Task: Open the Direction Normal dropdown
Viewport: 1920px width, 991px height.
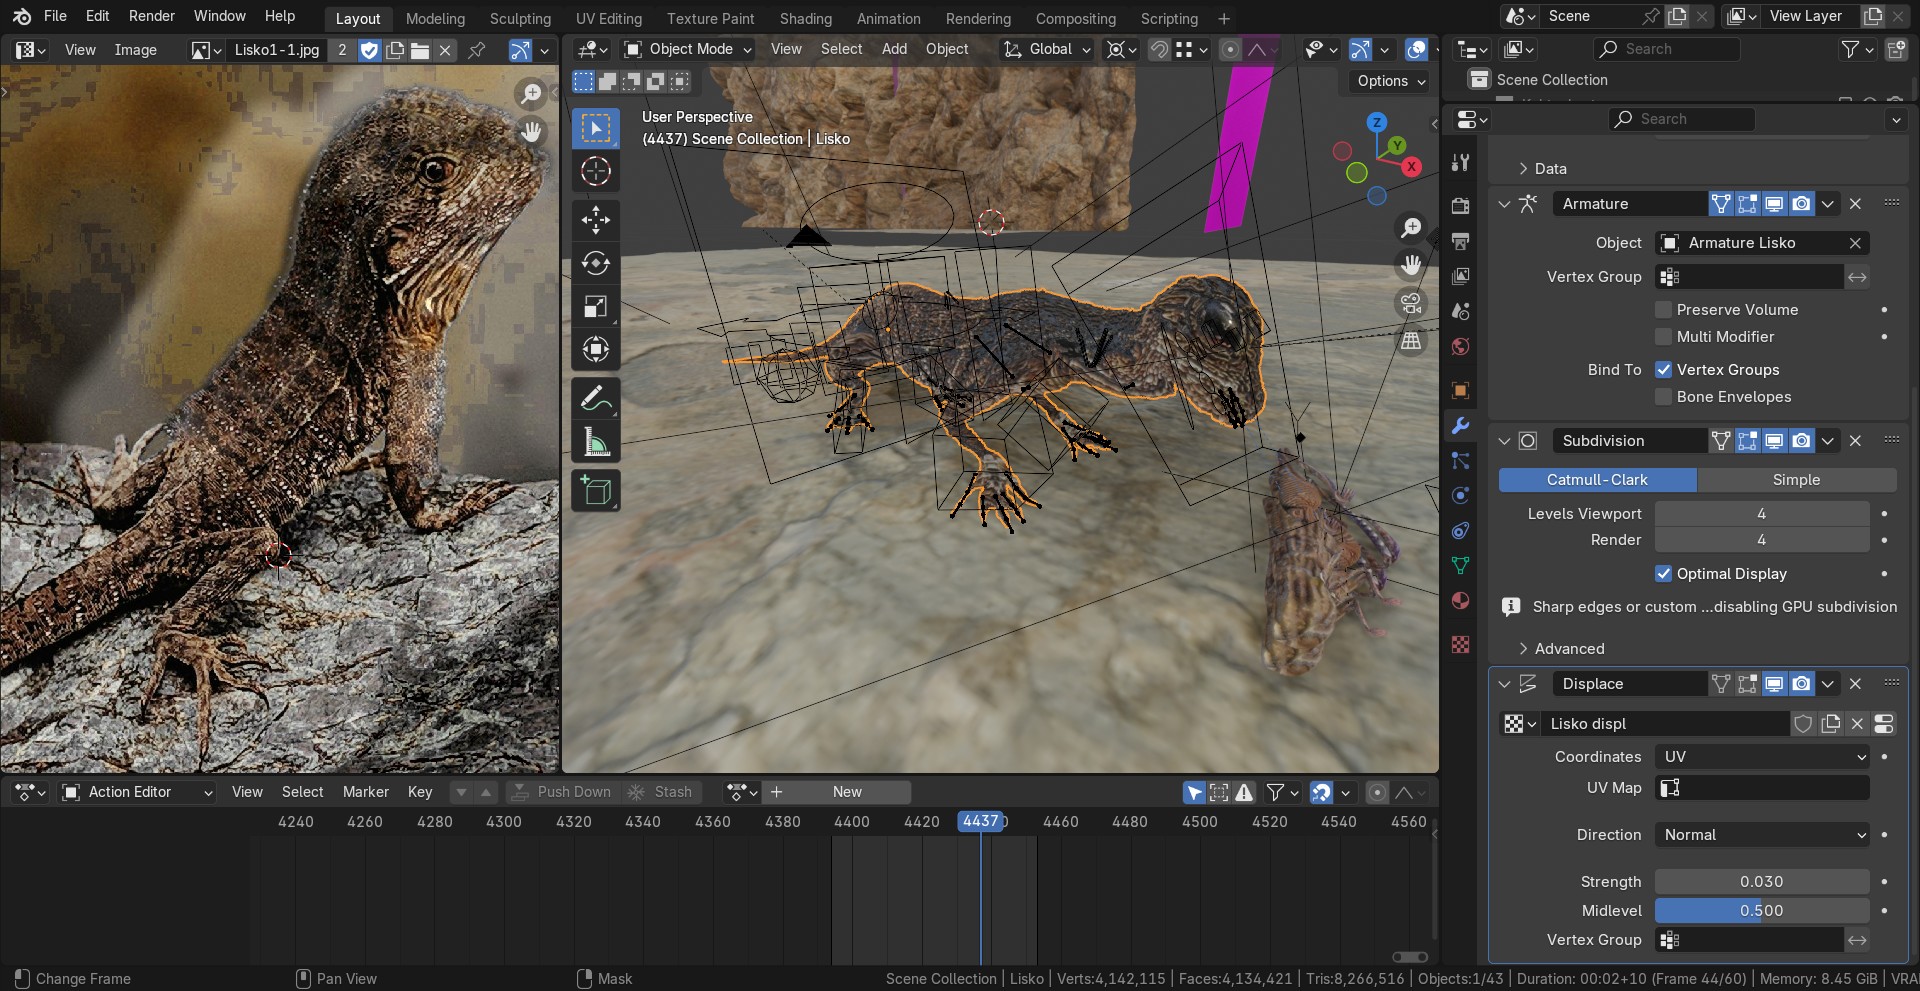Action: pos(1762,835)
